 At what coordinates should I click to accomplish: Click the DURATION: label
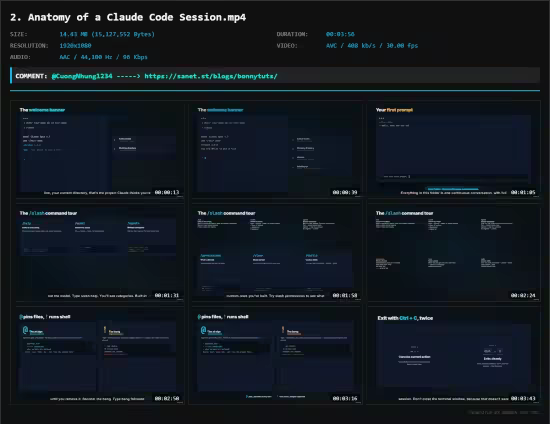[x=292, y=34]
